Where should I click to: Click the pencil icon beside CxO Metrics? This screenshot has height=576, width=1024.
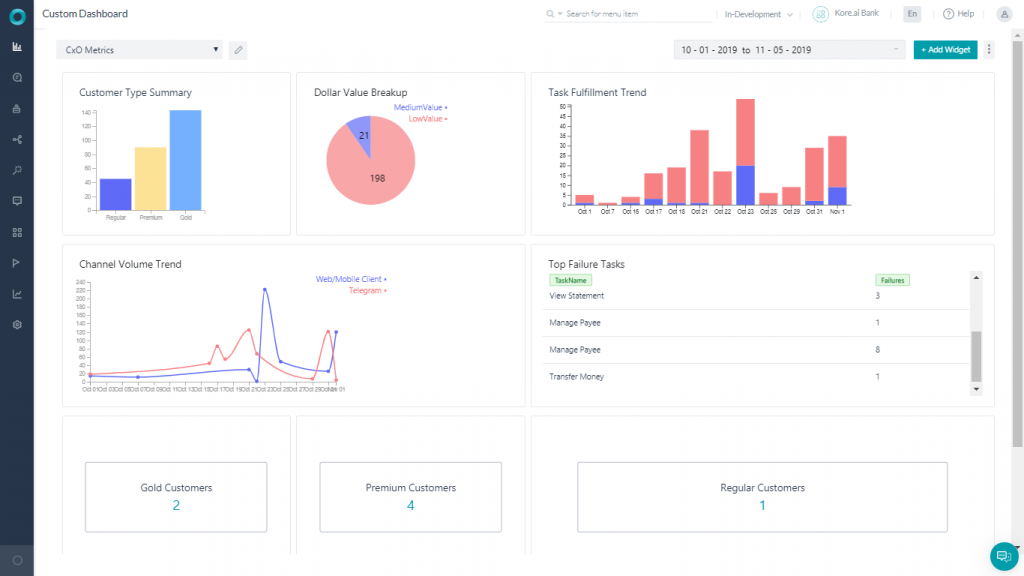pyautogui.click(x=237, y=49)
